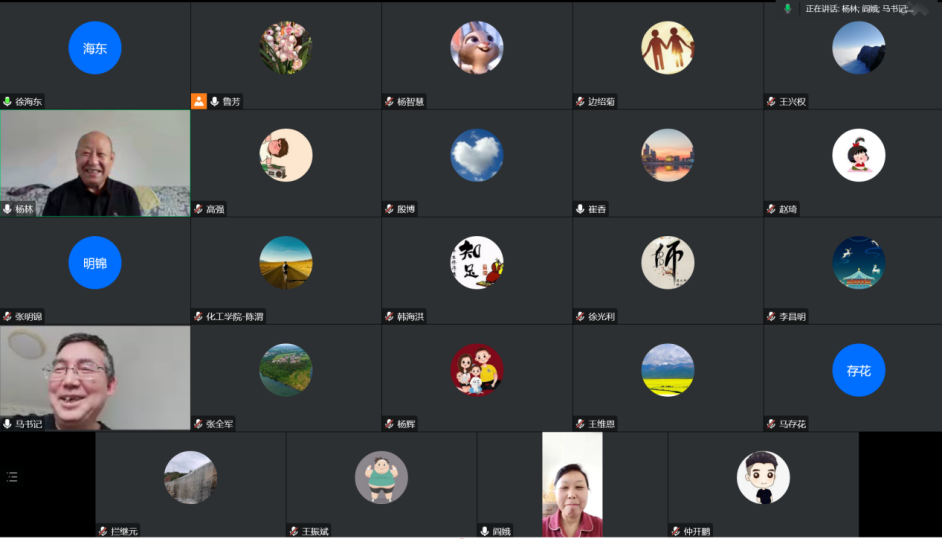Select 闫娥's video feed
This screenshot has width=942, height=539.
pos(573,484)
